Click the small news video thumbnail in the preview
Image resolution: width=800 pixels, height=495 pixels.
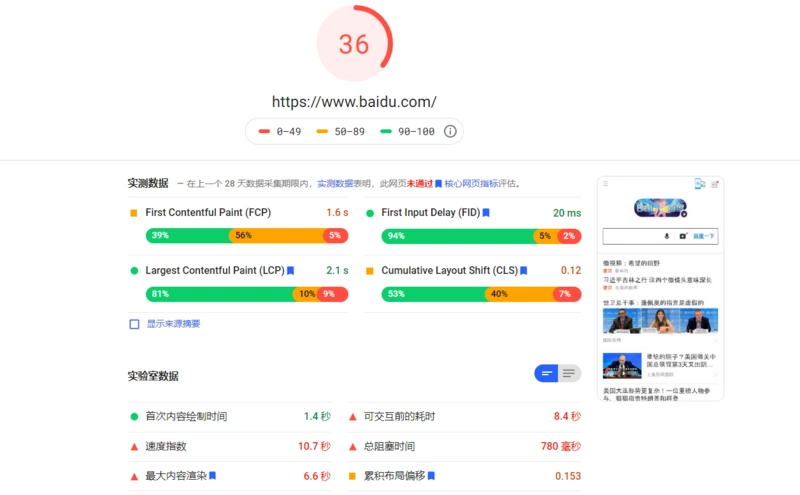pyautogui.click(x=622, y=365)
